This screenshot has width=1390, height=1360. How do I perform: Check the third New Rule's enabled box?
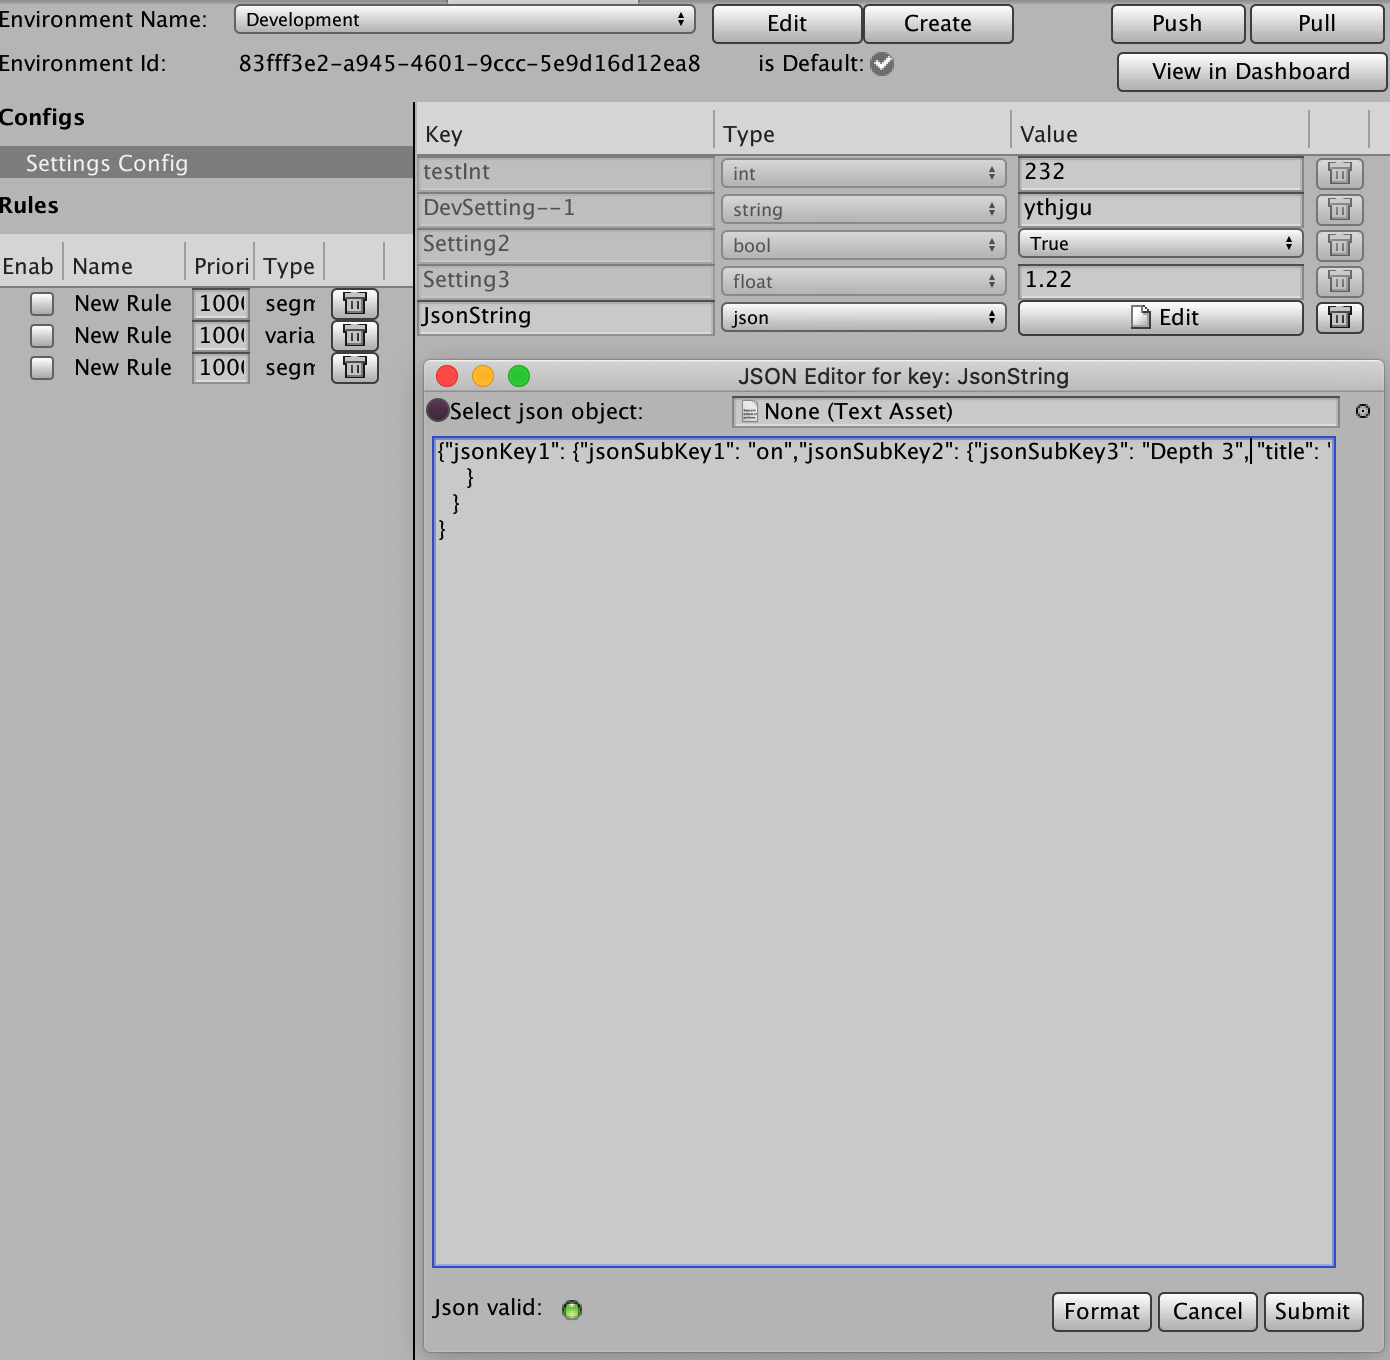(42, 367)
